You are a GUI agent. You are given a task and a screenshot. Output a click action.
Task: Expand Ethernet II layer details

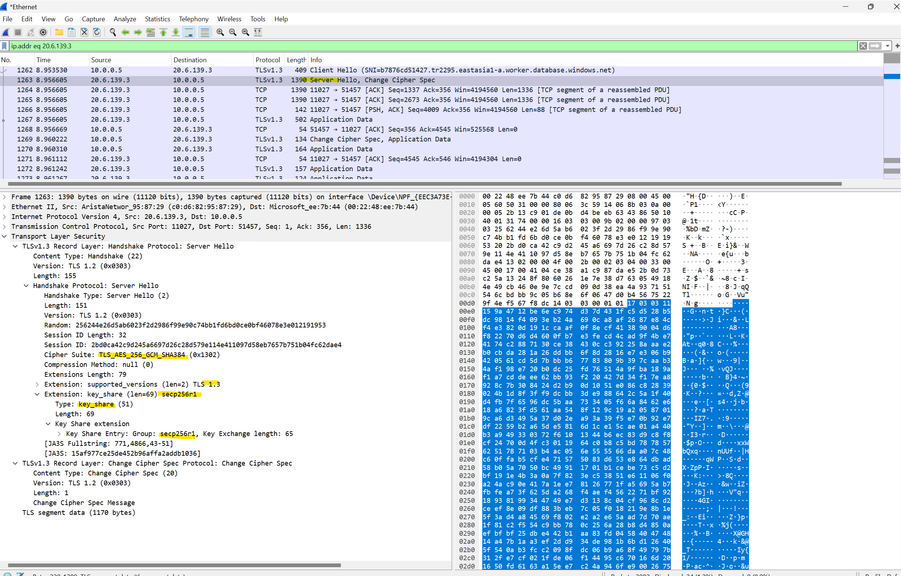[x=5, y=206]
